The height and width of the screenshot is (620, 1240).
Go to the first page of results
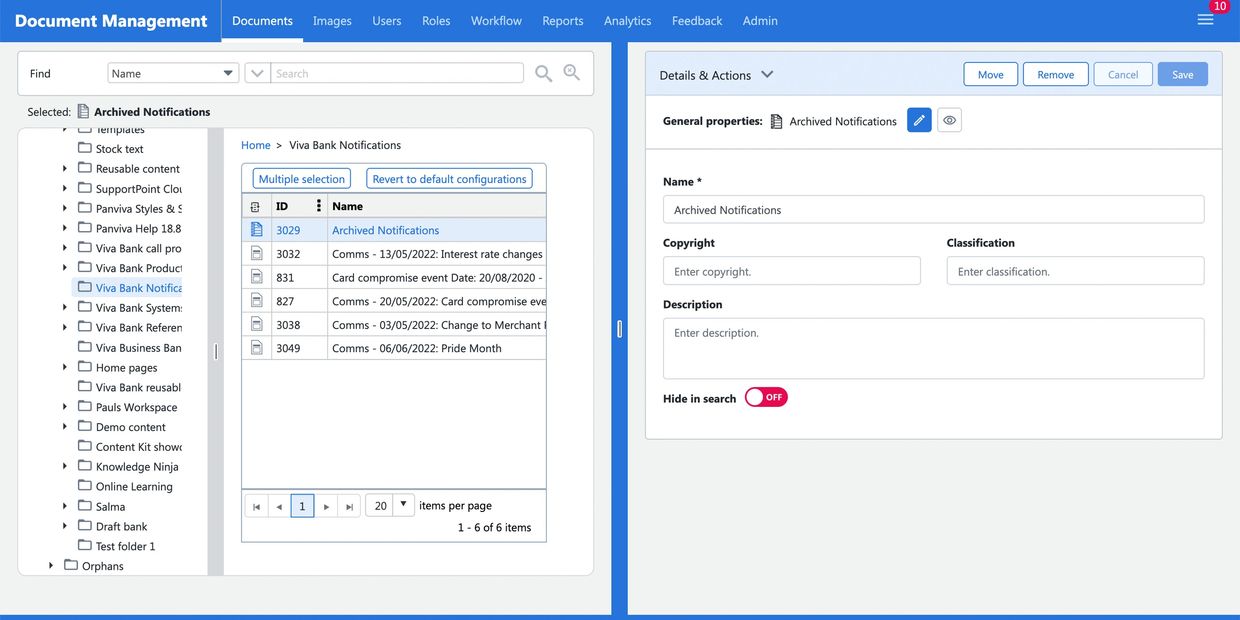tap(256, 506)
